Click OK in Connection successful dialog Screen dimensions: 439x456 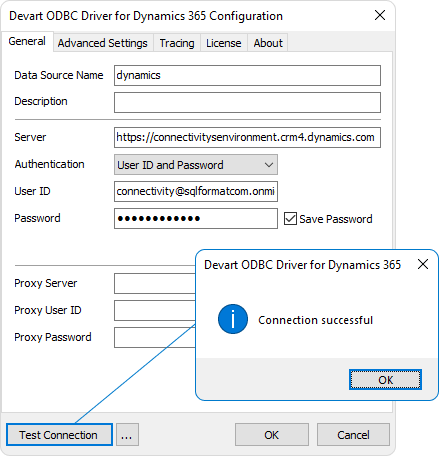pyautogui.click(x=385, y=380)
